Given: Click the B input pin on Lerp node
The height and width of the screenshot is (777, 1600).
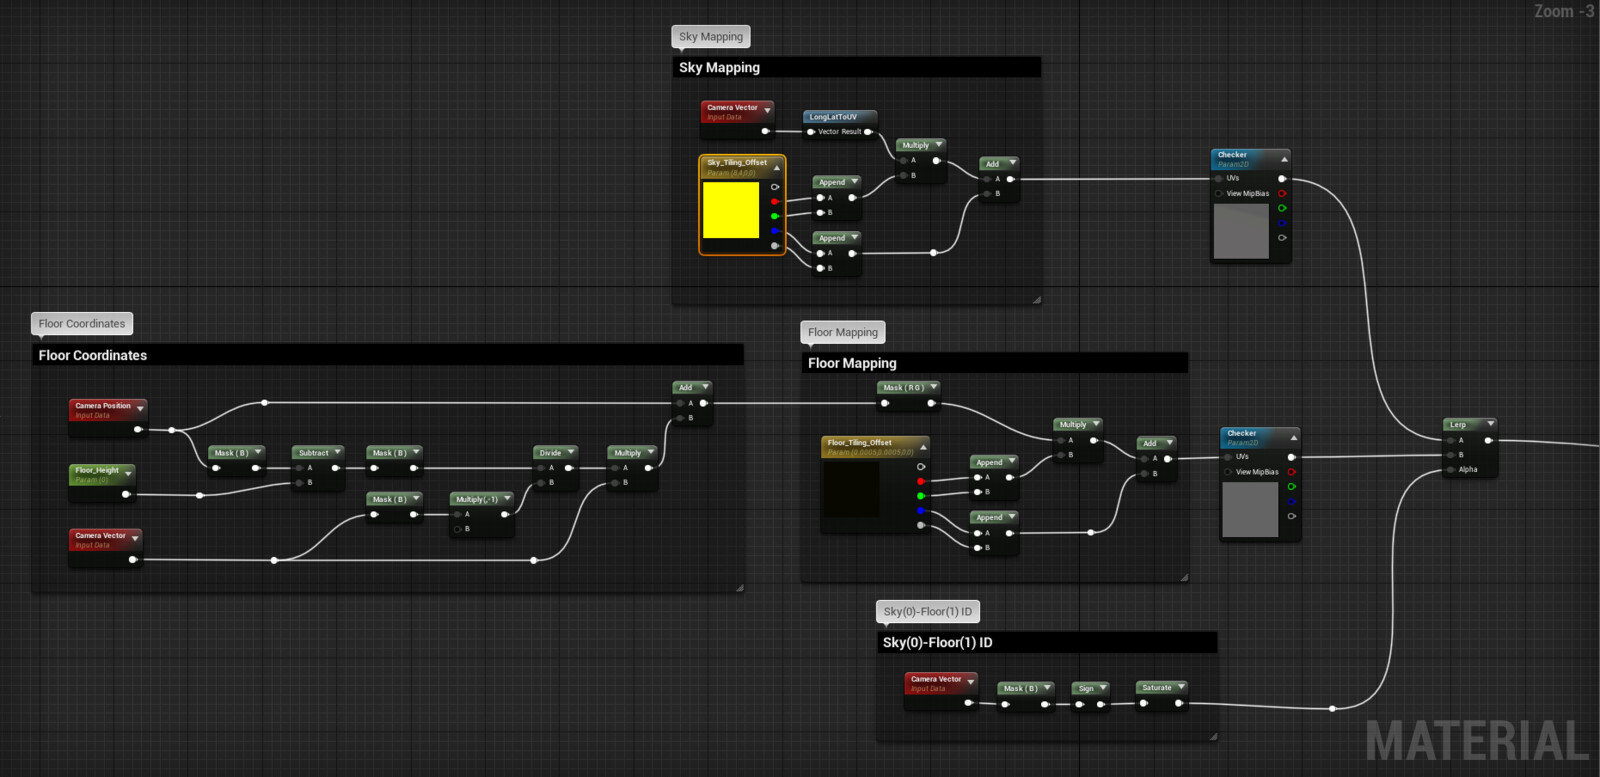Looking at the screenshot, I should [1450, 455].
